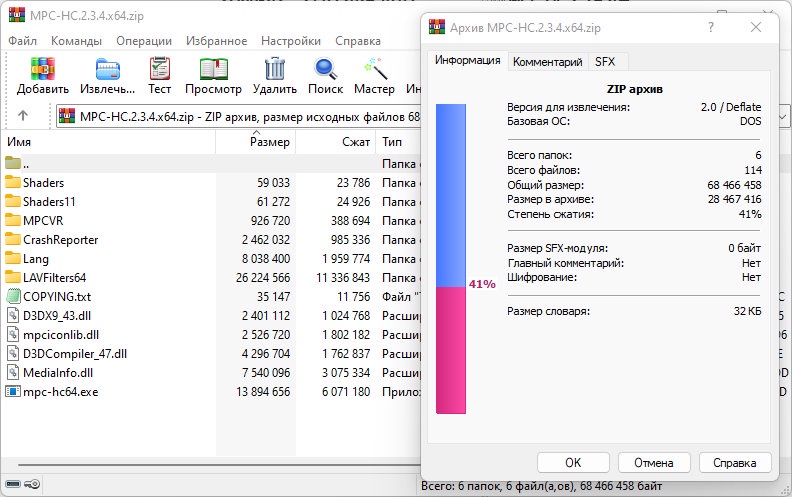Switch to the Комментарий tab
Viewport: 792px width, 497px height.
pyautogui.click(x=548, y=62)
